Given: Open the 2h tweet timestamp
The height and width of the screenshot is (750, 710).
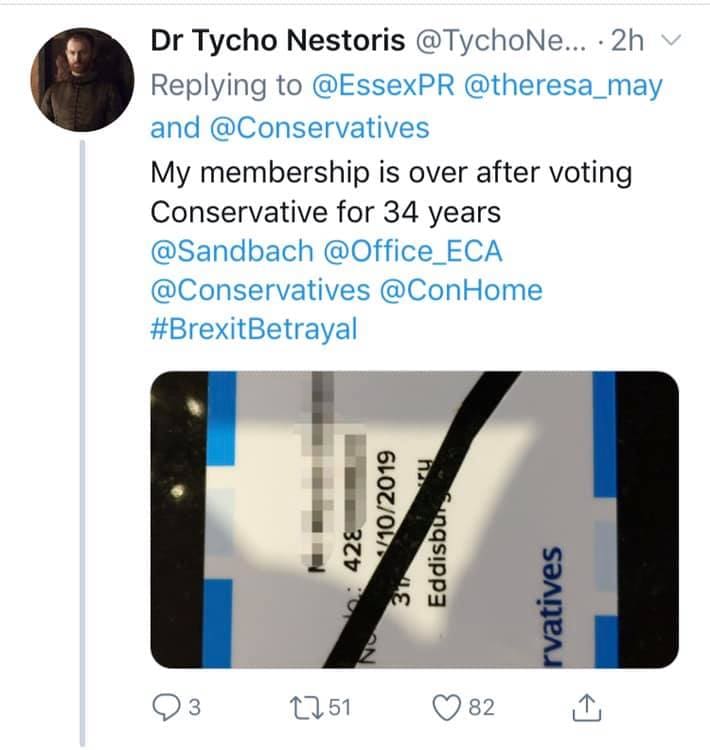Looking at the screenshot, I should point(627,40).
